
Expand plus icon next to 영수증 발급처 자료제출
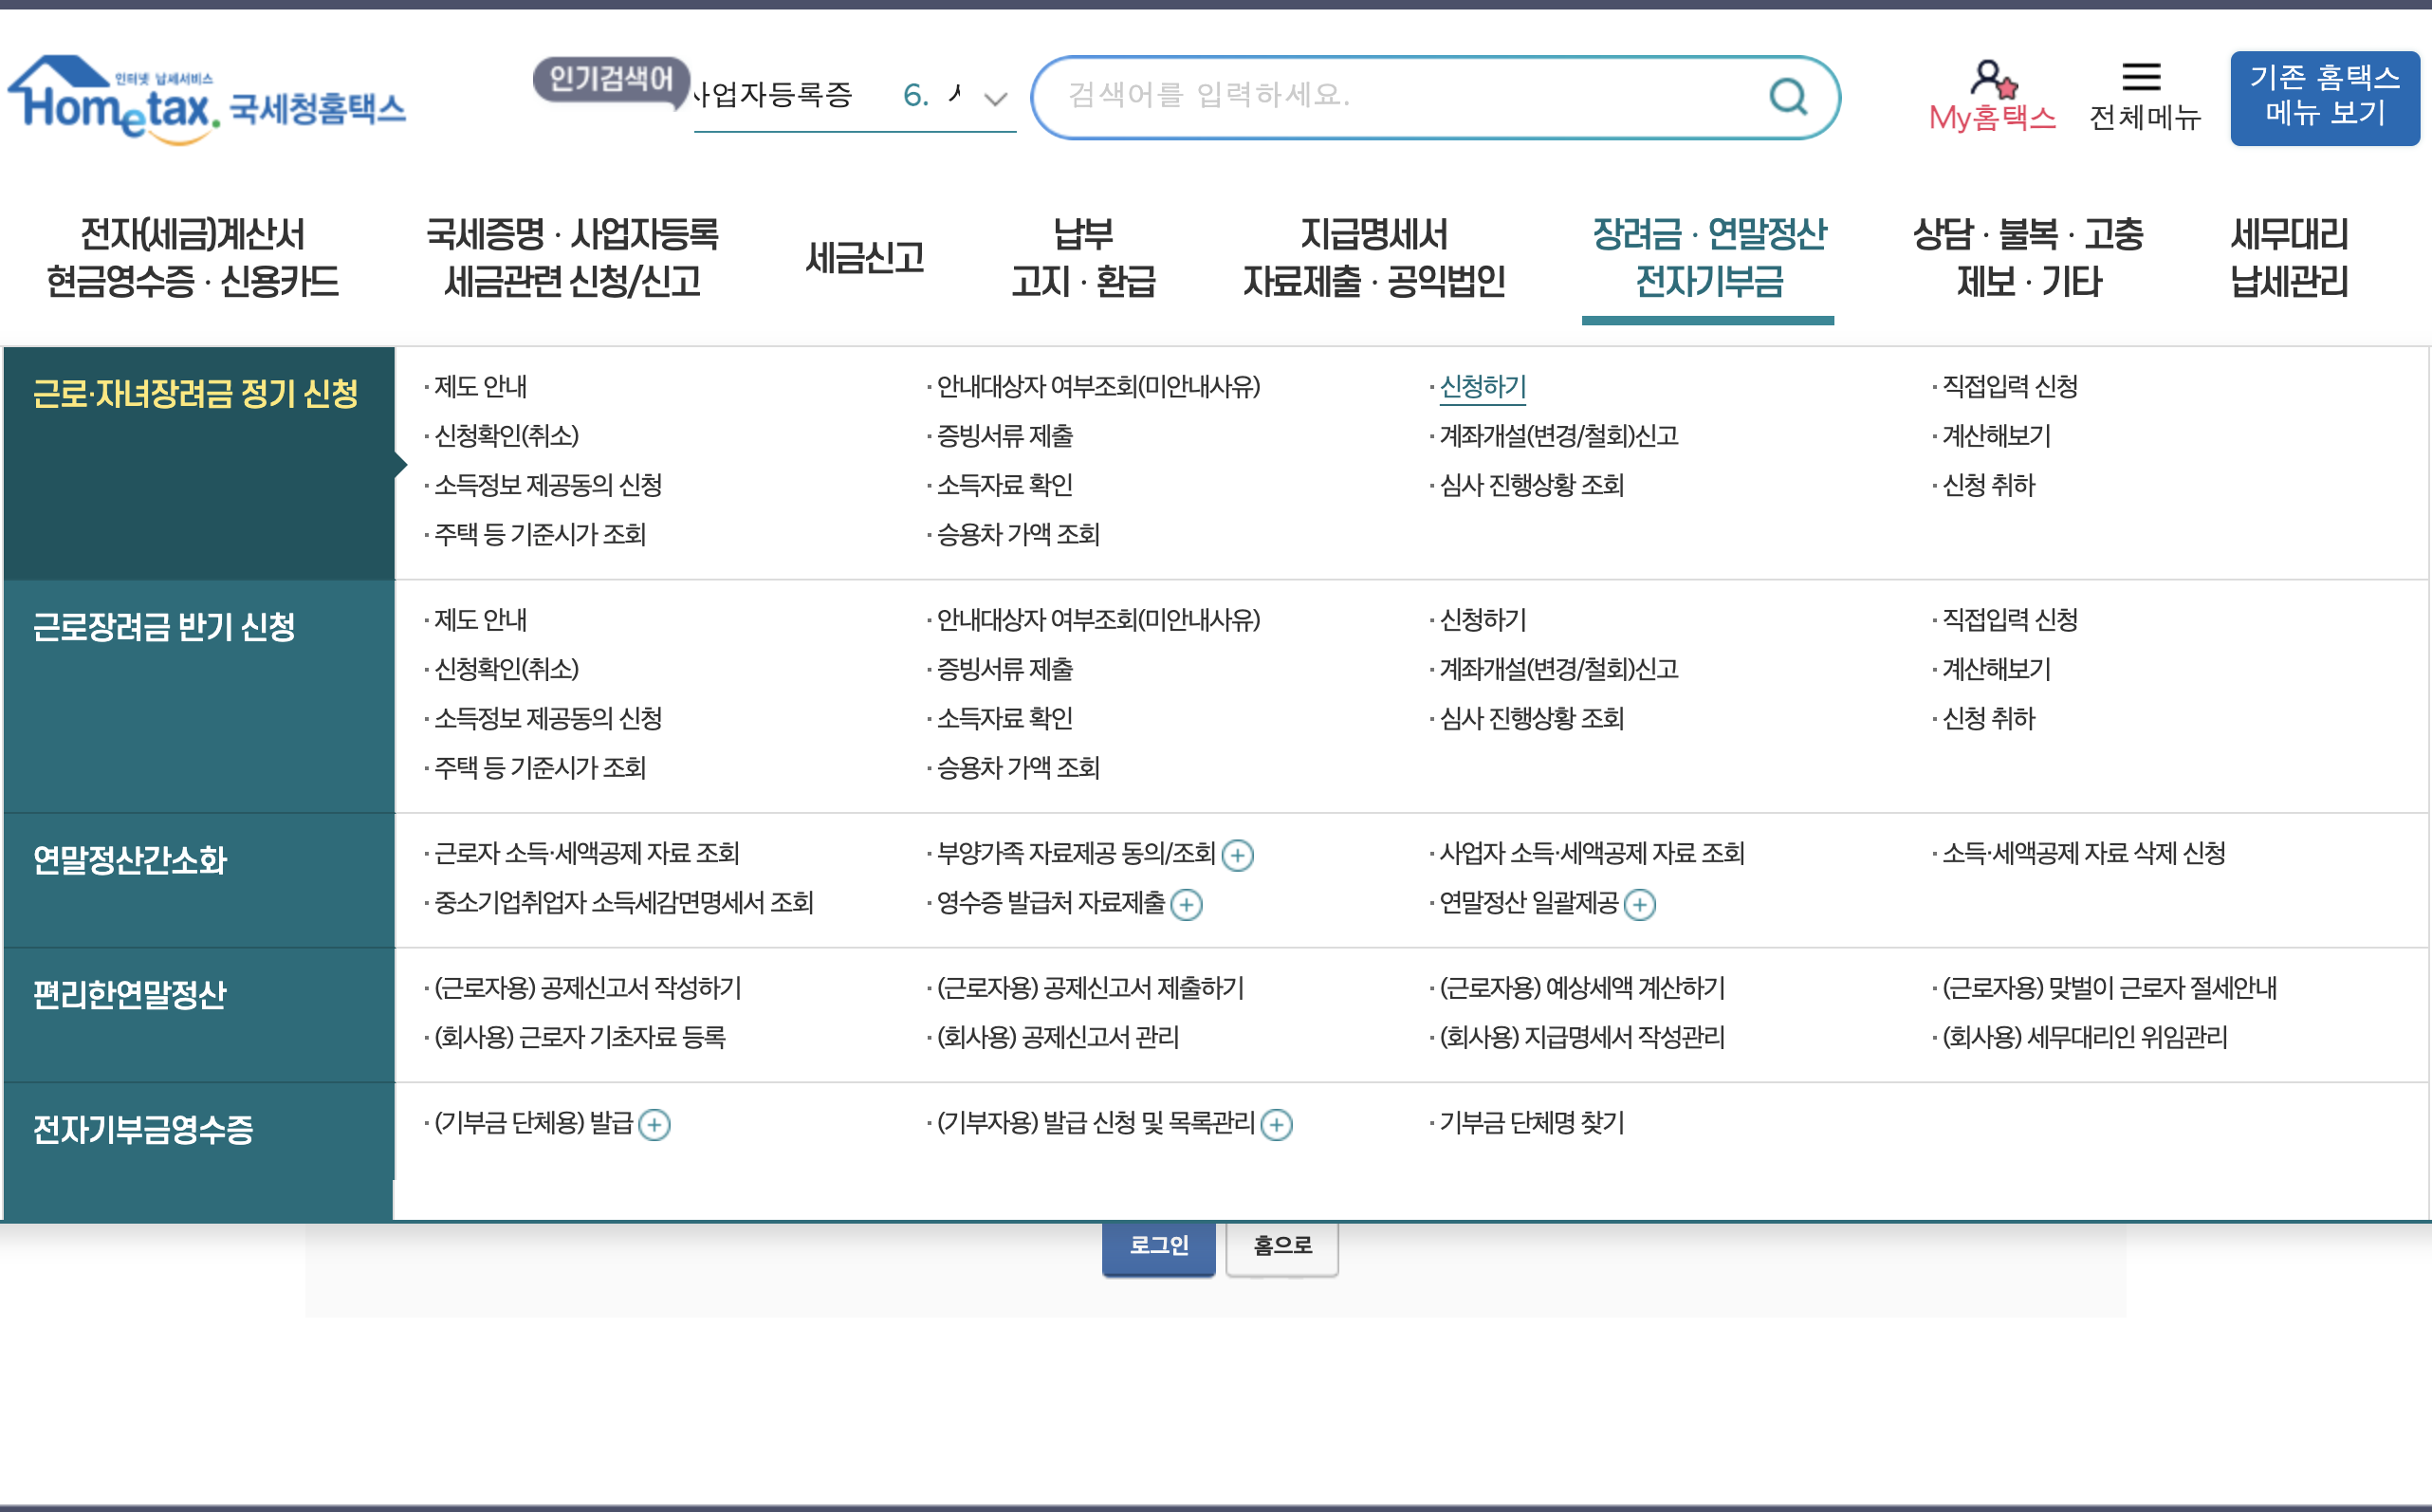(1186, 905)
